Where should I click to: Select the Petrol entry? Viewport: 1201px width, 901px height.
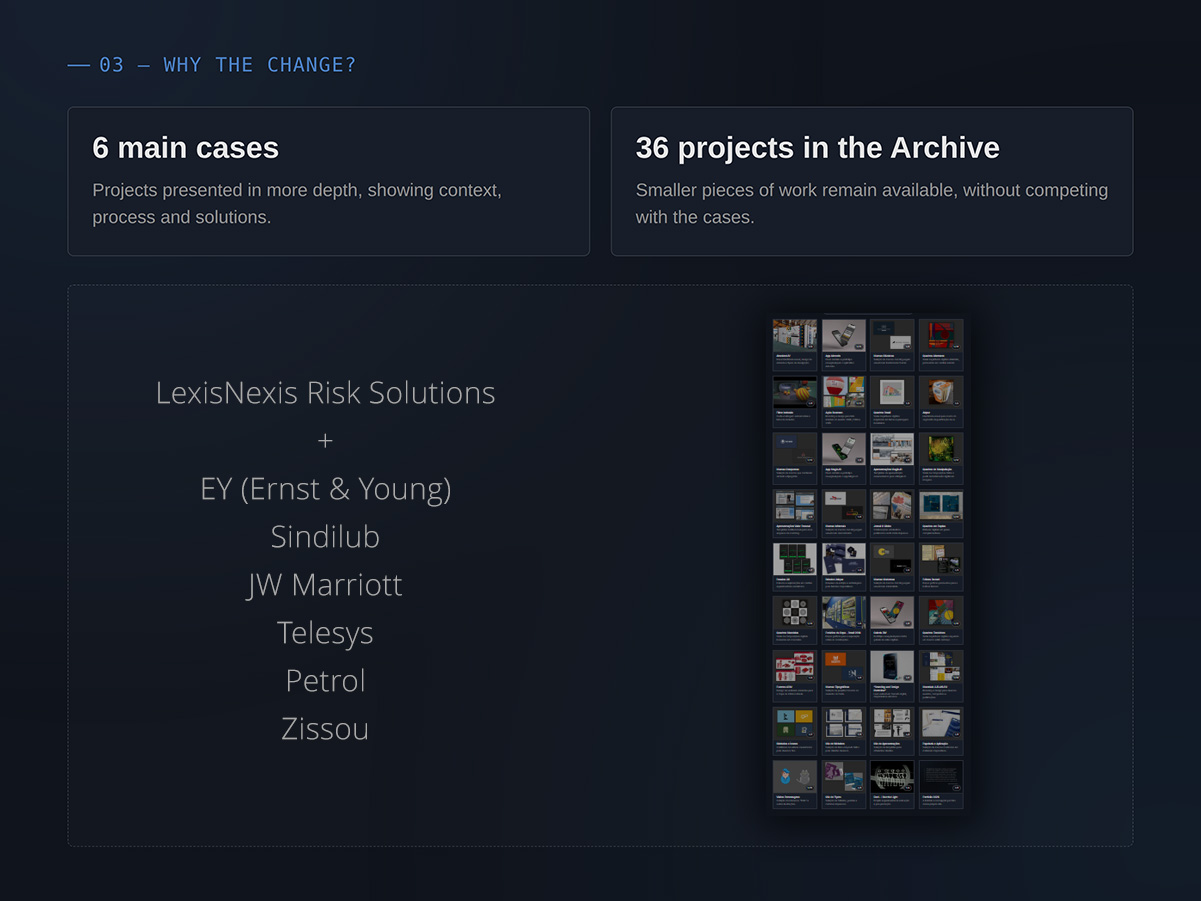325,680
